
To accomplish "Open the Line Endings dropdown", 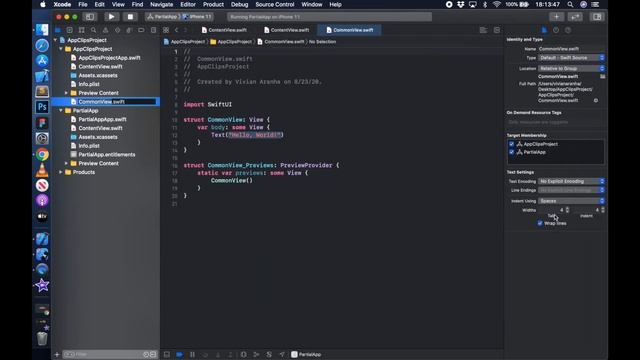I will (571, 190).
